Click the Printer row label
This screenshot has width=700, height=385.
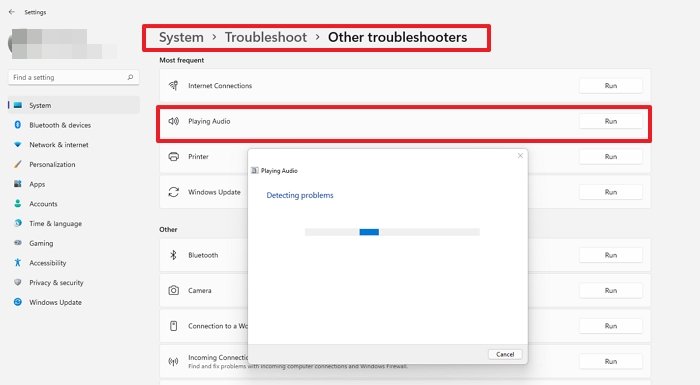[x=198, y=156]
